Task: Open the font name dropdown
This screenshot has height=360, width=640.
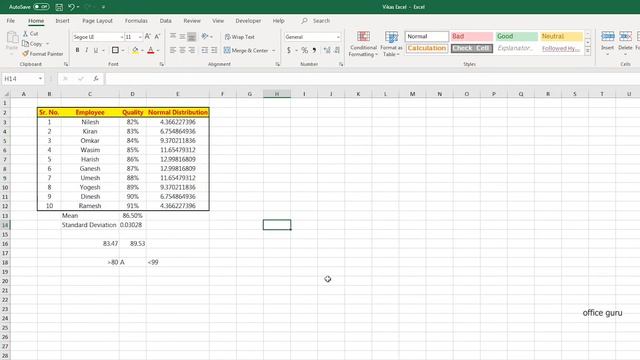Action: click(x=122, y=37)
